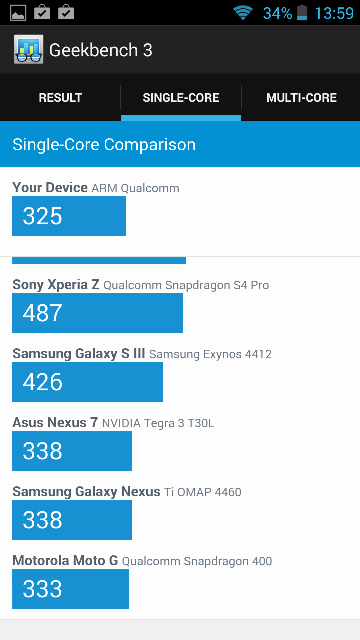The width and height of the screenshot is (360, 640).
Task: Tap the Samsung Galaxy S III bar 426
Action: point(87,382)
